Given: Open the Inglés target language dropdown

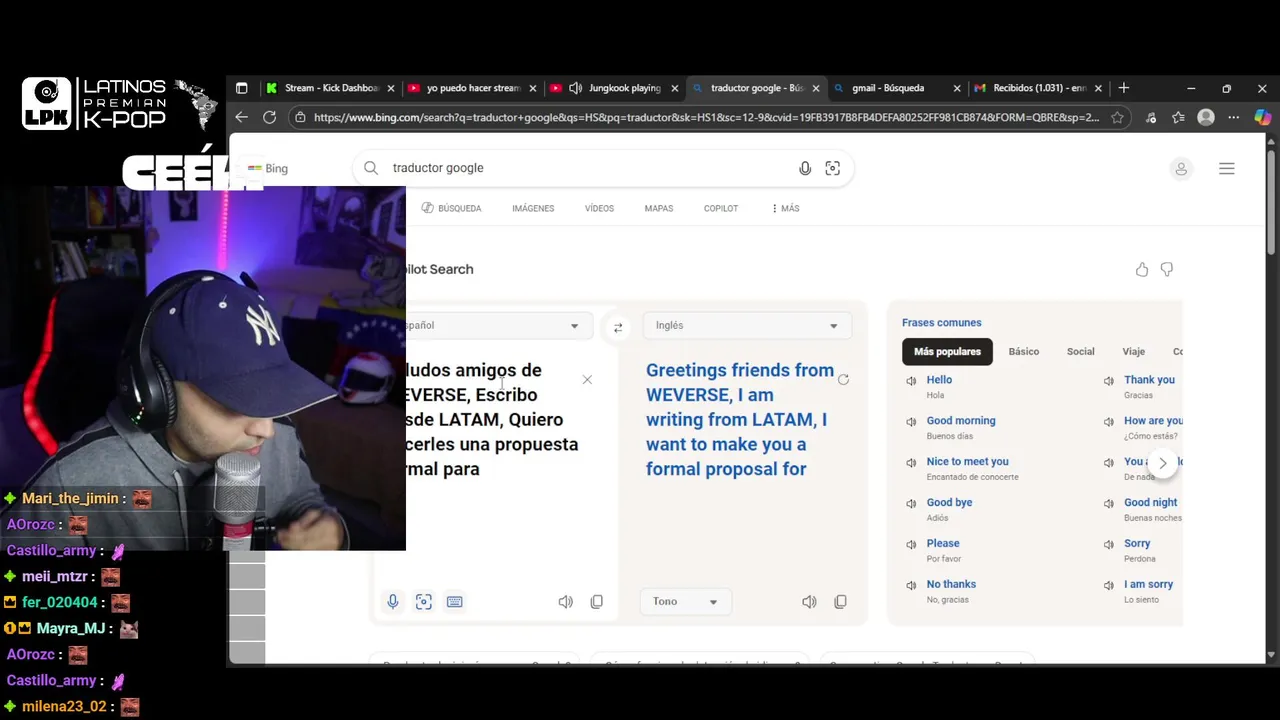Looking at the screenshot, I should [747, 325].
